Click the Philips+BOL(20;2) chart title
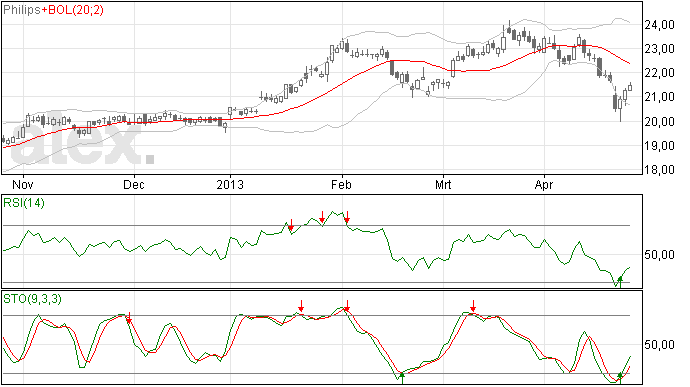Screen dimensions: 690x387 point(53,10)
